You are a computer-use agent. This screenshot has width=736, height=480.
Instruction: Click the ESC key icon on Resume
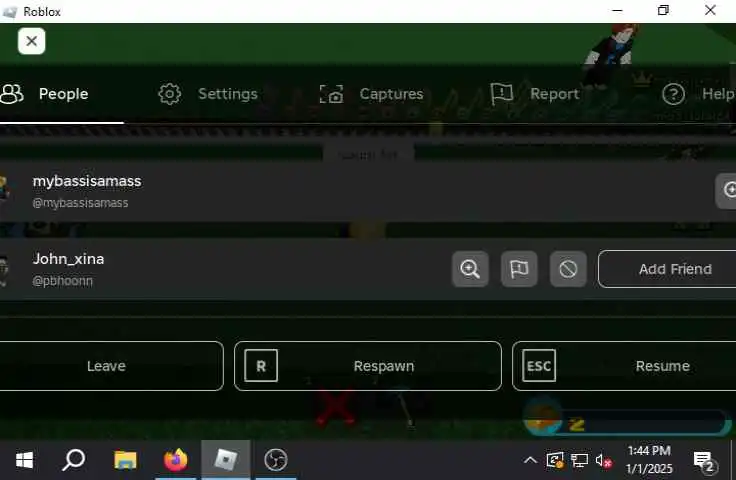pos(539,366)
